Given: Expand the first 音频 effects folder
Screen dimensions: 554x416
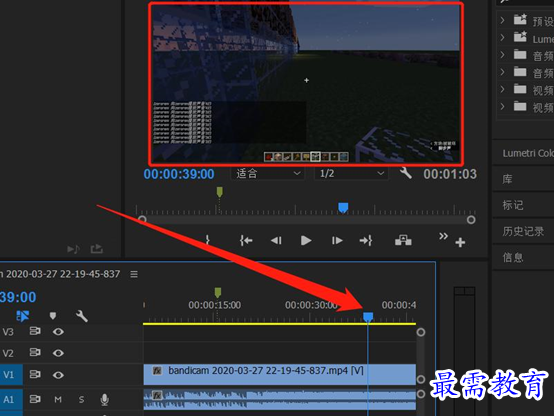Looking at the screenshot, I should [502, 55].
